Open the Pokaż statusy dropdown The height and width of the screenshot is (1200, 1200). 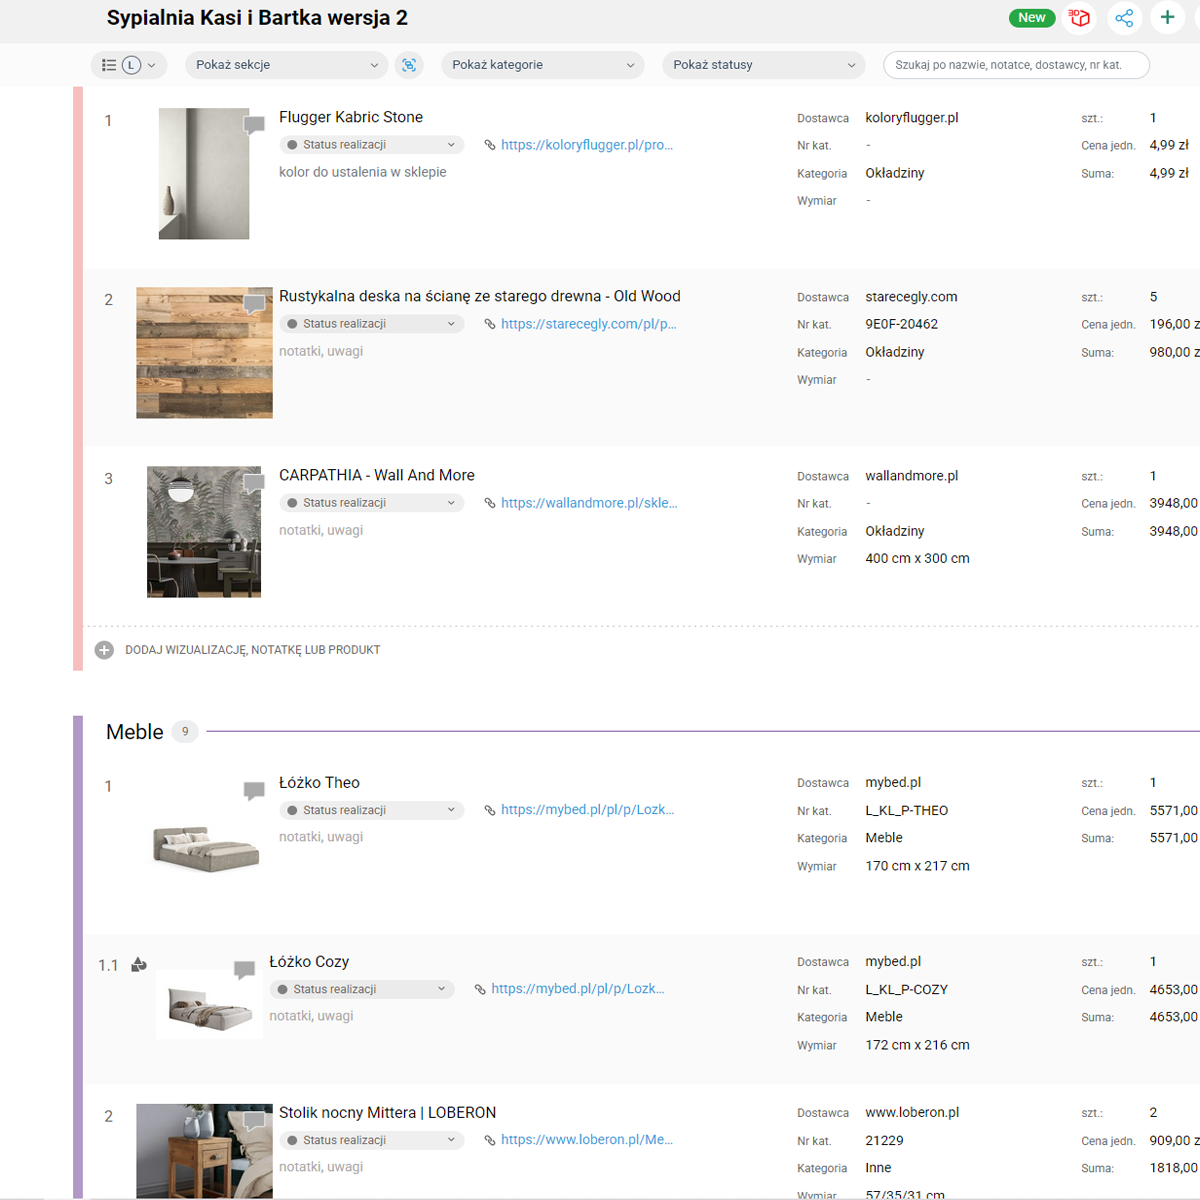coord(764,65)
